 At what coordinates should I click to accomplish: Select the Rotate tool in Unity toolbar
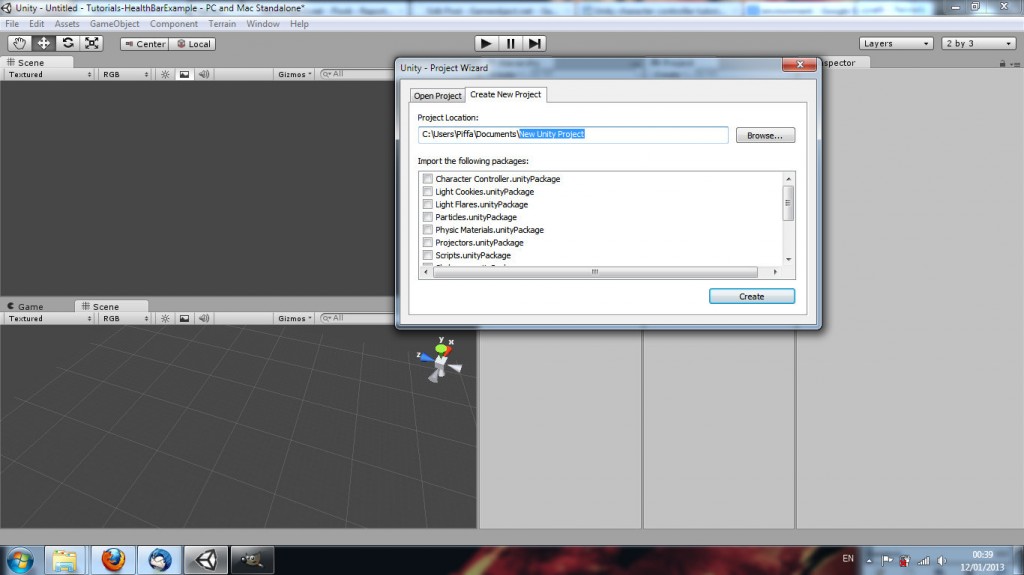point(67,43)
